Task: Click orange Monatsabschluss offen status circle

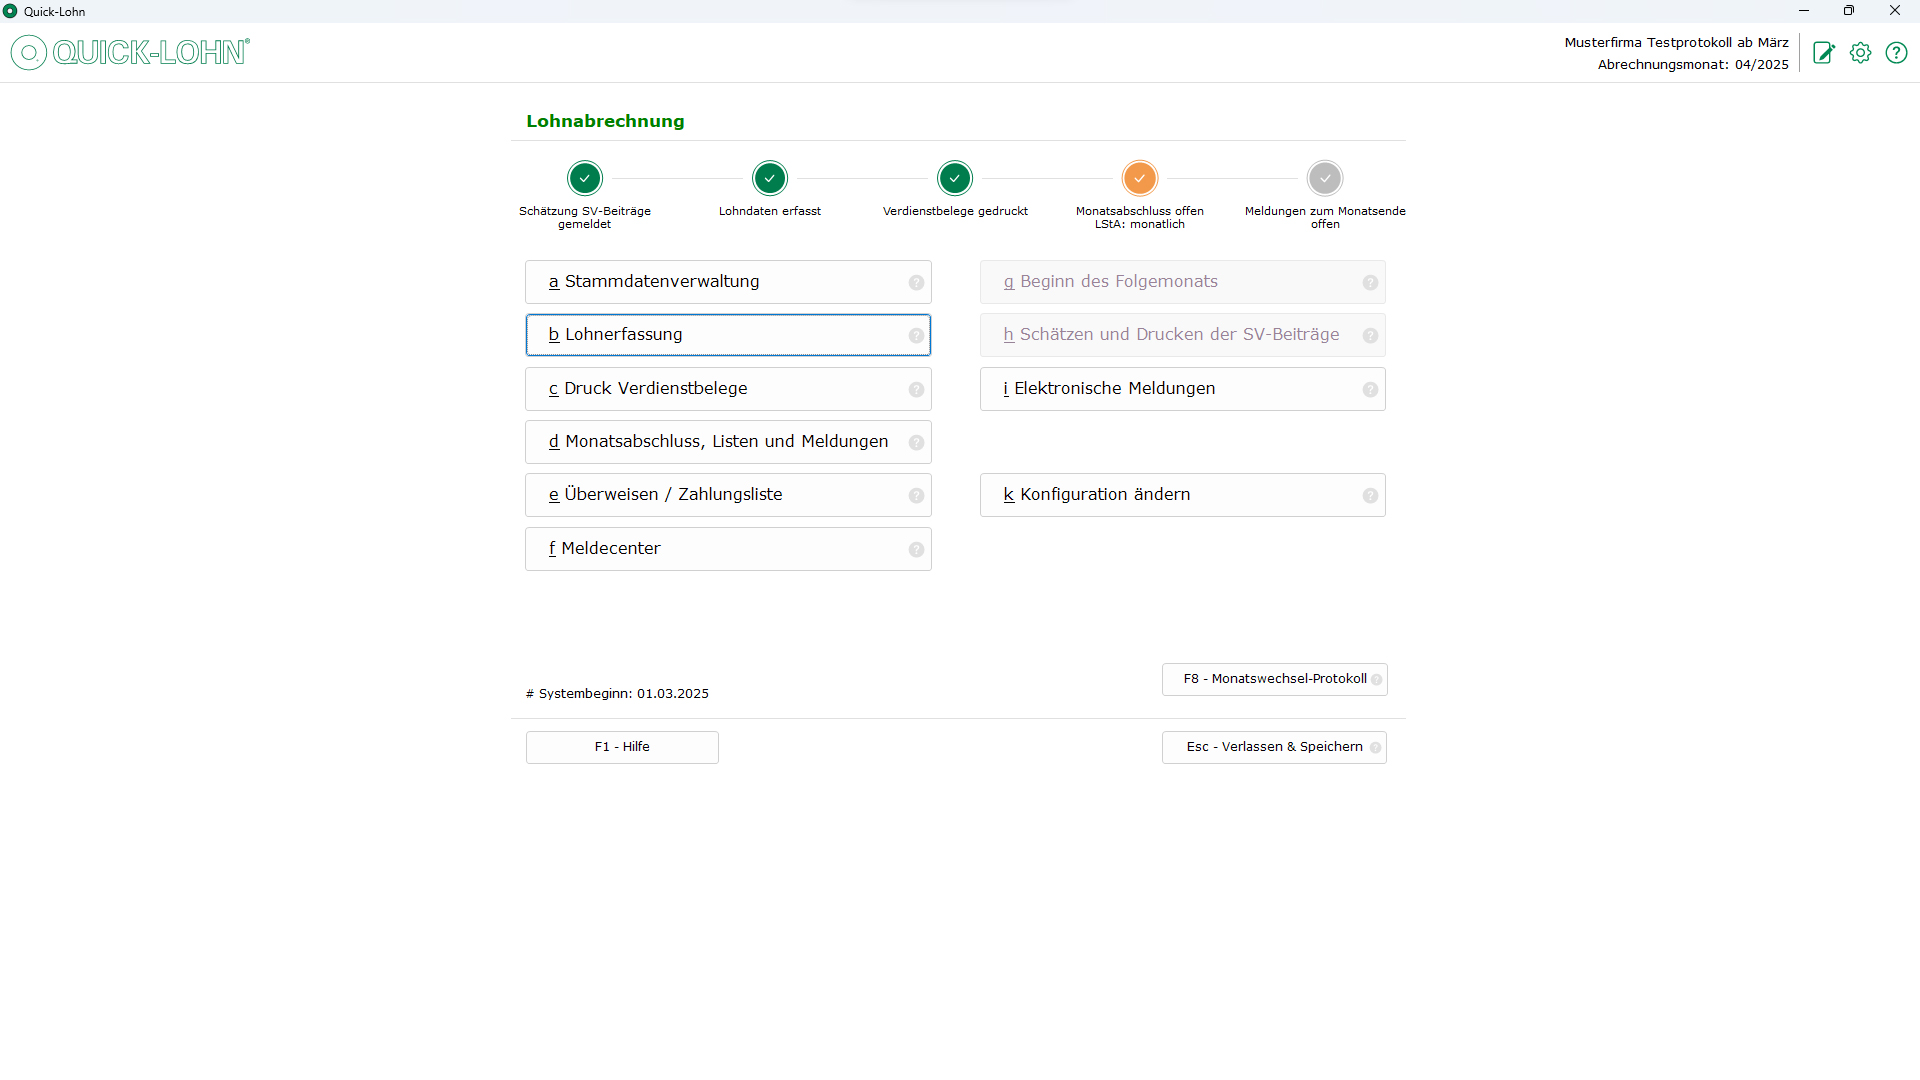Action: pyautogui.click(x=1140, y=179)
